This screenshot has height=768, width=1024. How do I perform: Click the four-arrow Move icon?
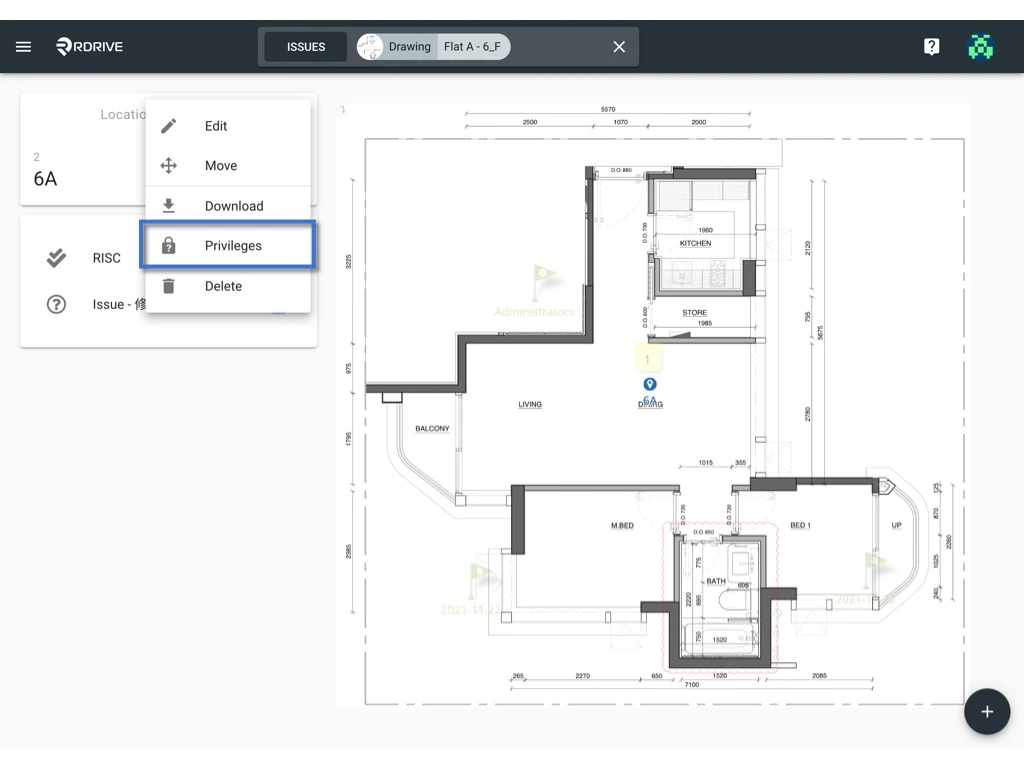pyautogui.click(x=168, y=166)
